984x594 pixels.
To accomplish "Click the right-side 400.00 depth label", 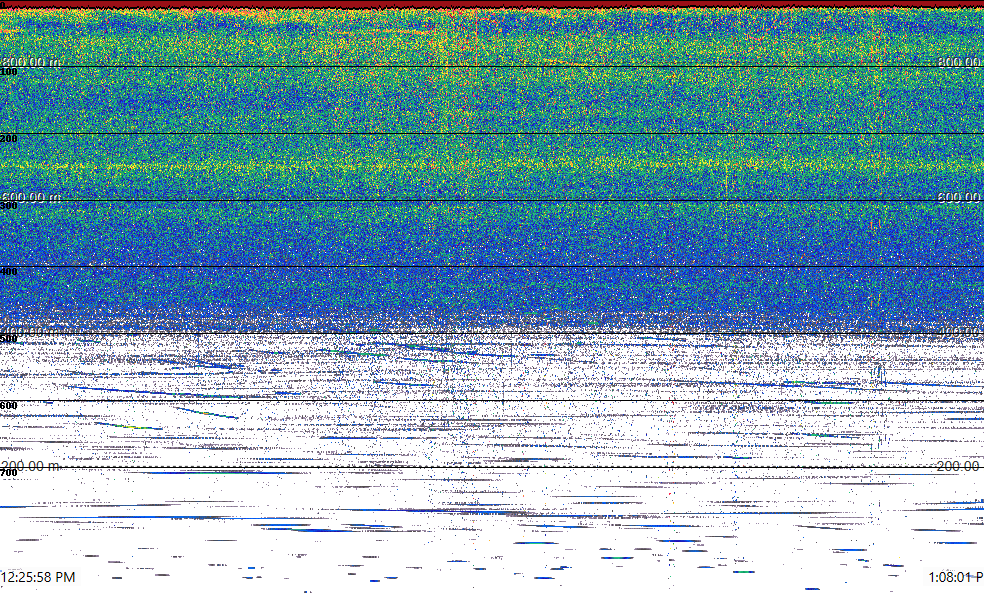I will coord(959,331).
